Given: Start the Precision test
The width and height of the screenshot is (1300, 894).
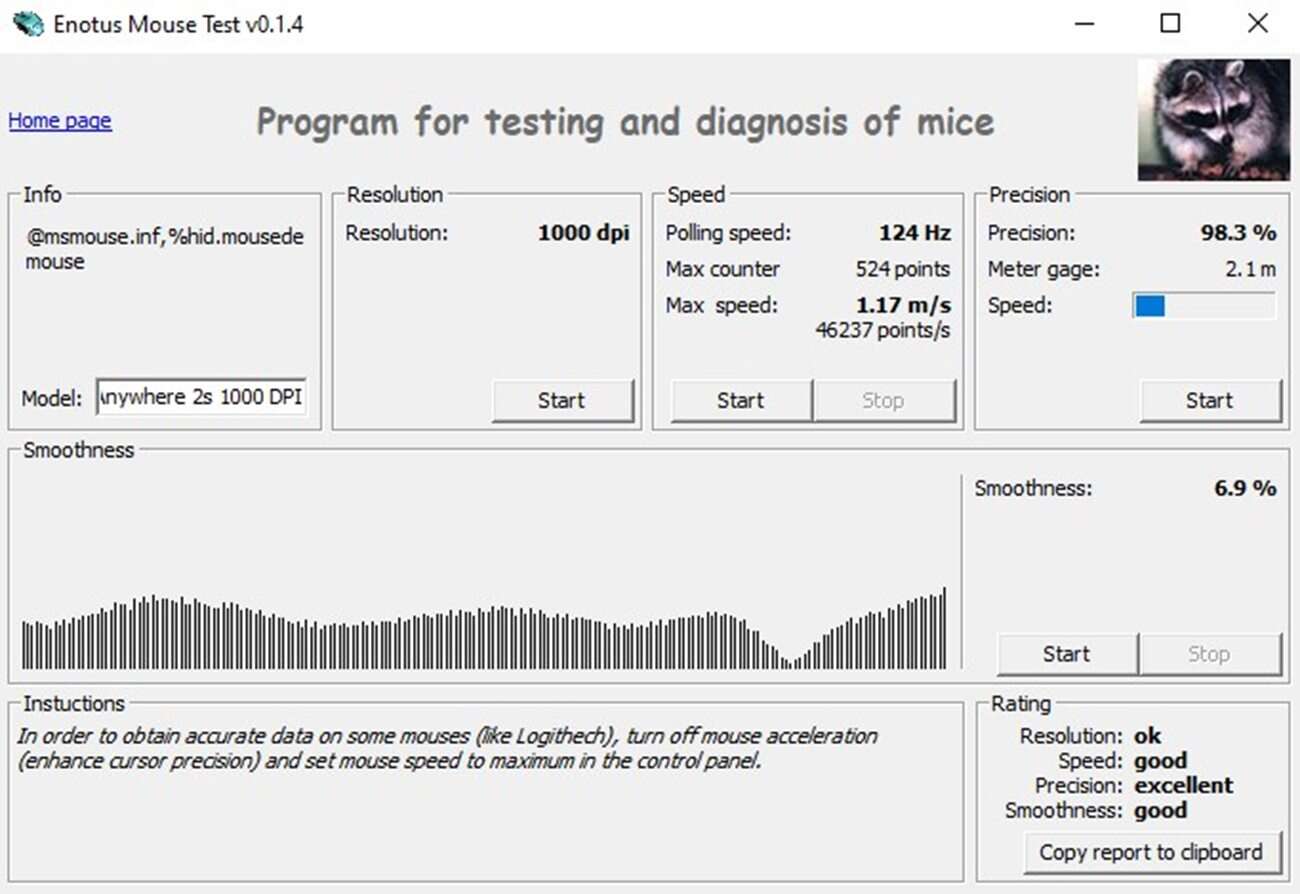Looking at the screenshot, I should (1210, 399).
